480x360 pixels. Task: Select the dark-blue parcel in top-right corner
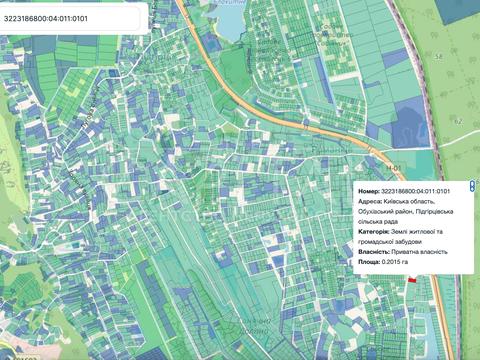coord(457,10)
